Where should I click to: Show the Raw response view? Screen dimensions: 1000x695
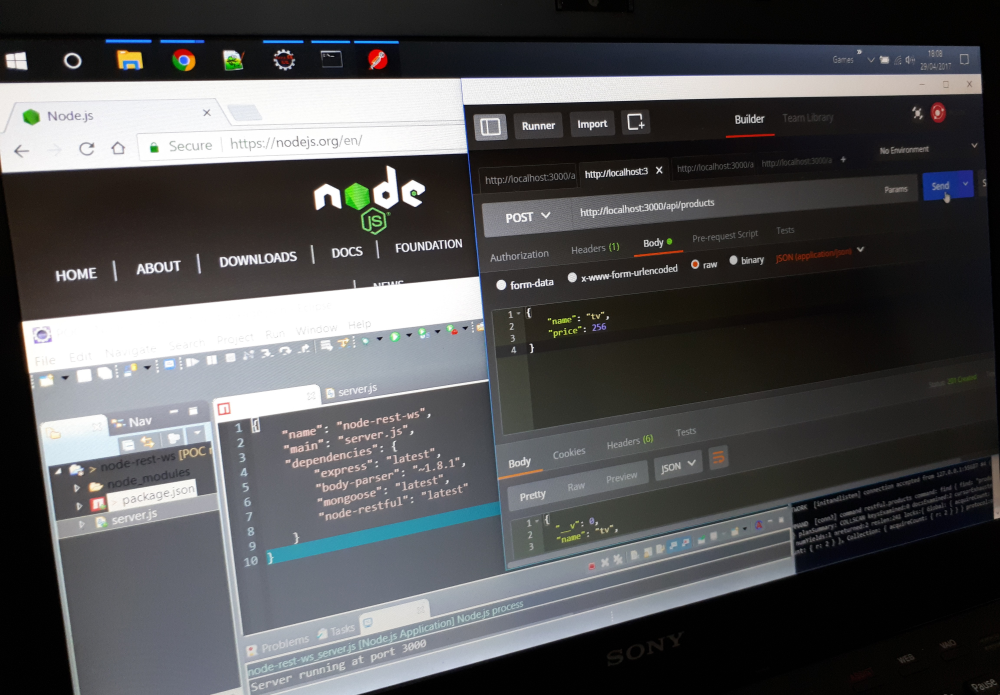[x=576, y=486]
